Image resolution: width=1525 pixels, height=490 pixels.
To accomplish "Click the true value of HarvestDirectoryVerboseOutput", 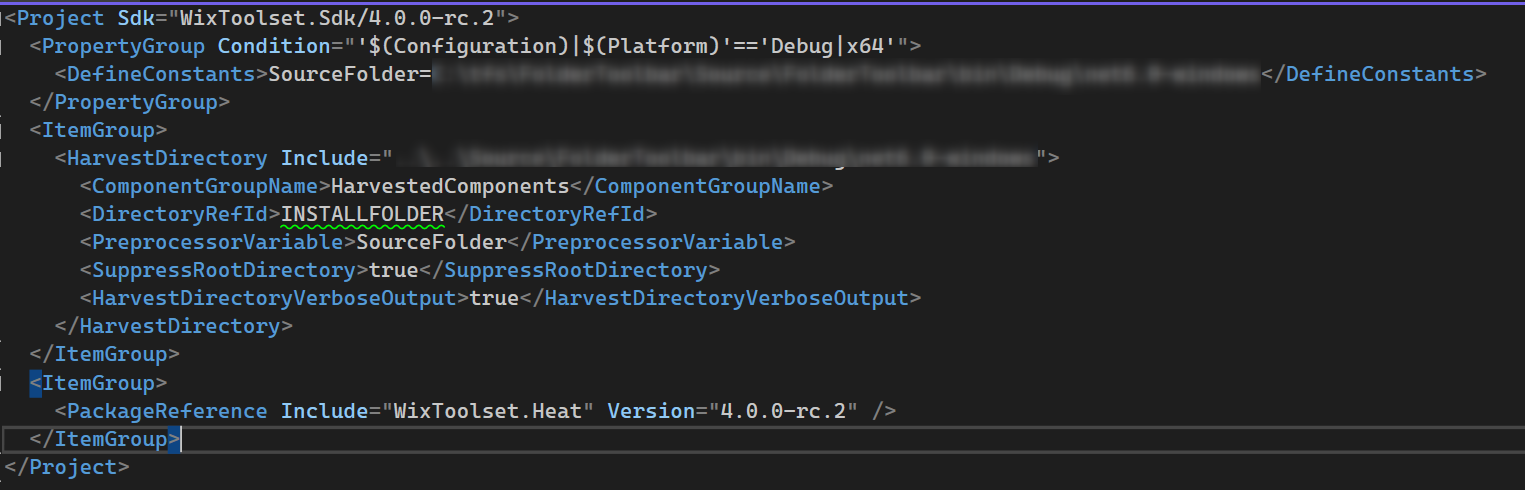I will (495, 298).
